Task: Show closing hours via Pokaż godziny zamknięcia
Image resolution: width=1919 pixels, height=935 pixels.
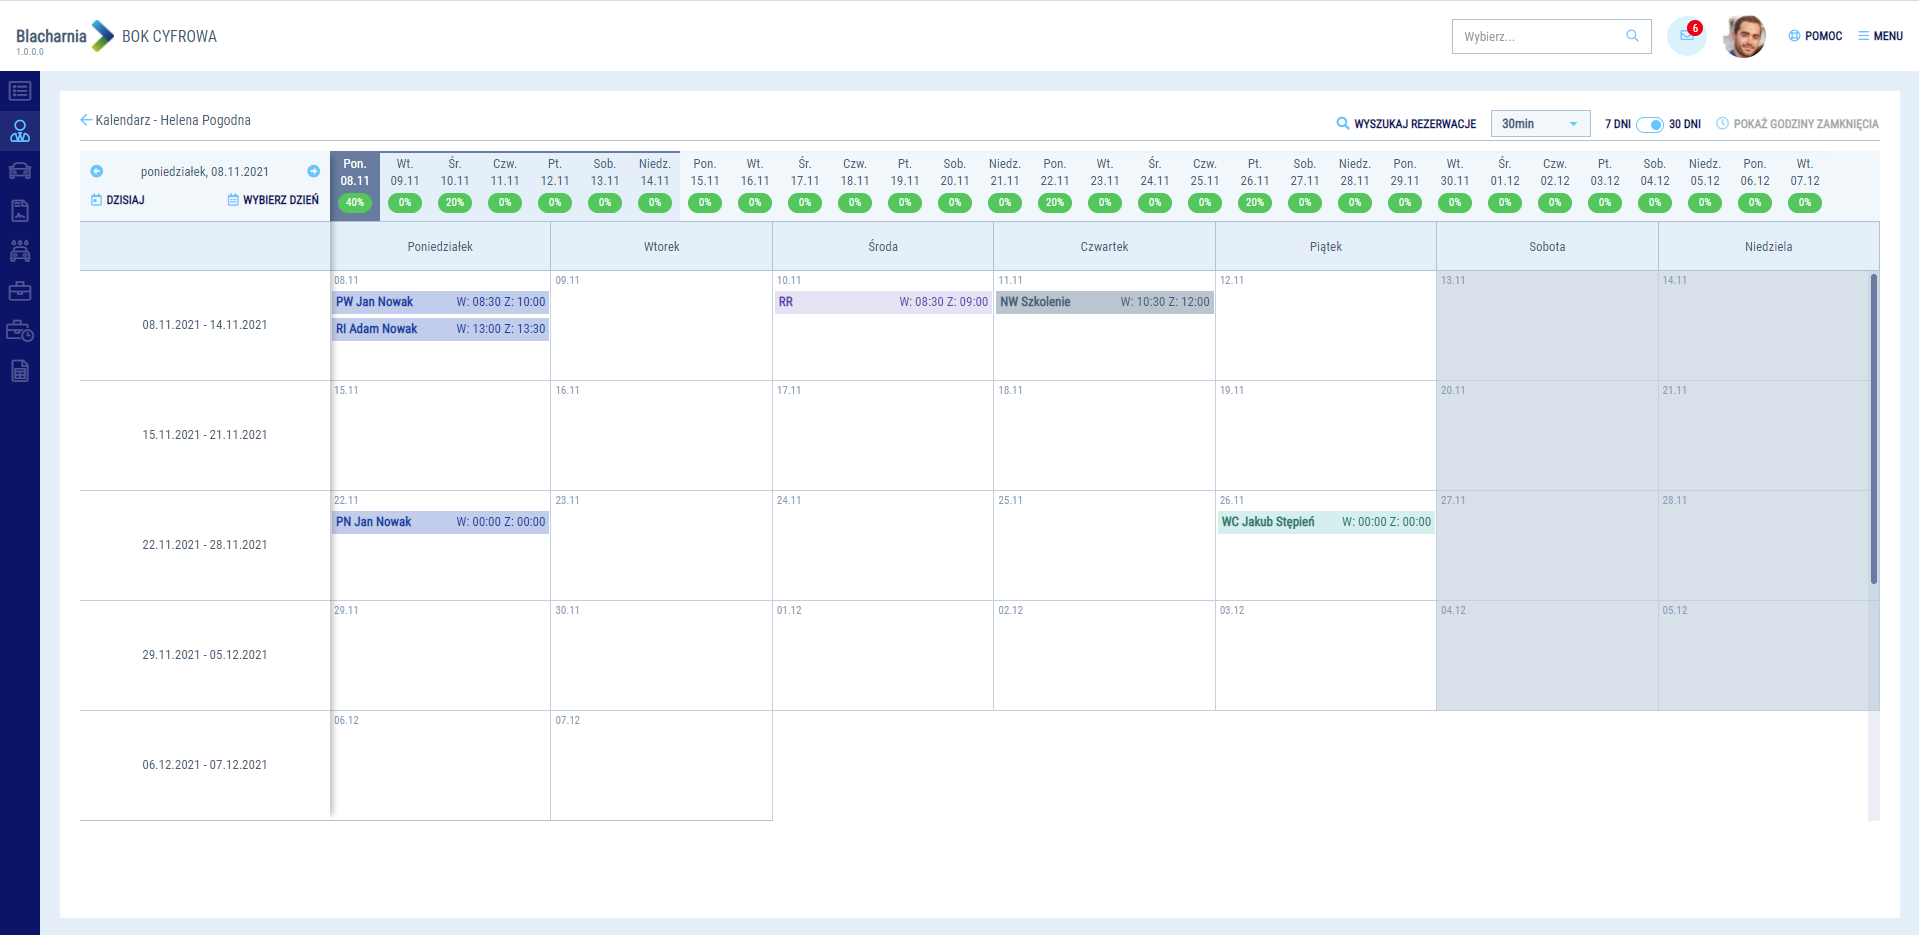Action: (x=1797, y=124)
